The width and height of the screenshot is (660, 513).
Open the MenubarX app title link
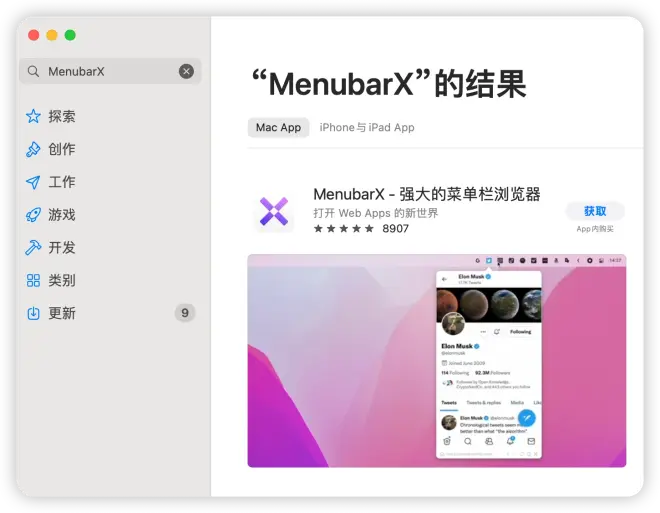tap(426, 194)
